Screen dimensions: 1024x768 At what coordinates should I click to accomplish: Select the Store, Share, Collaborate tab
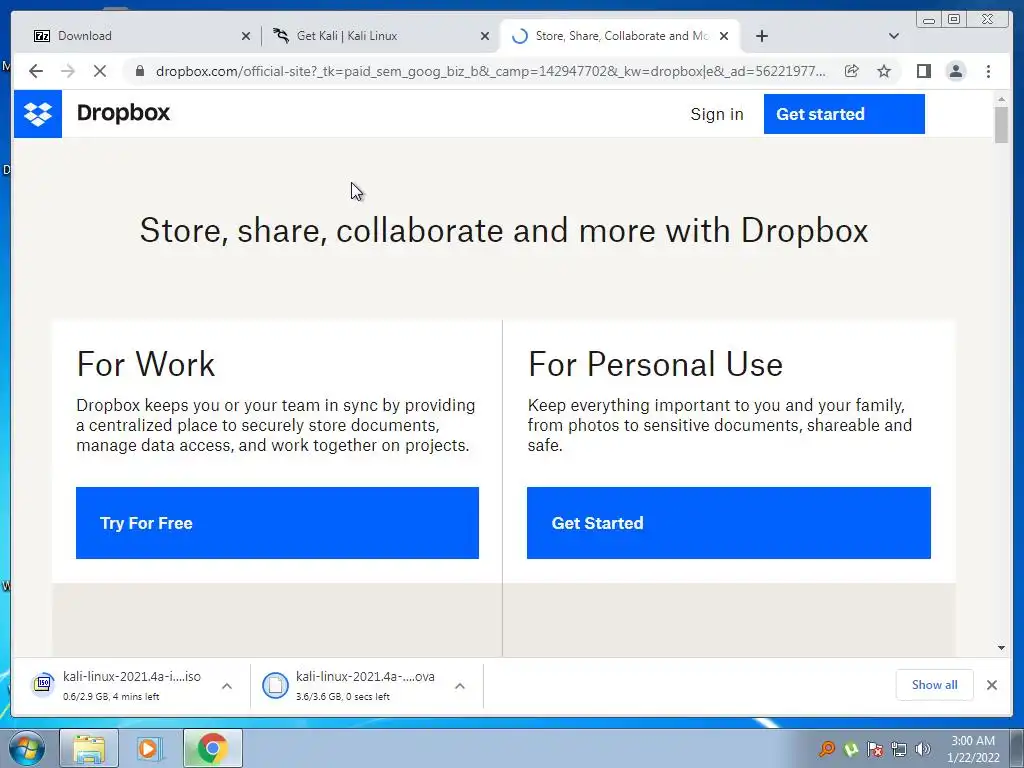(x=619, y=36)
